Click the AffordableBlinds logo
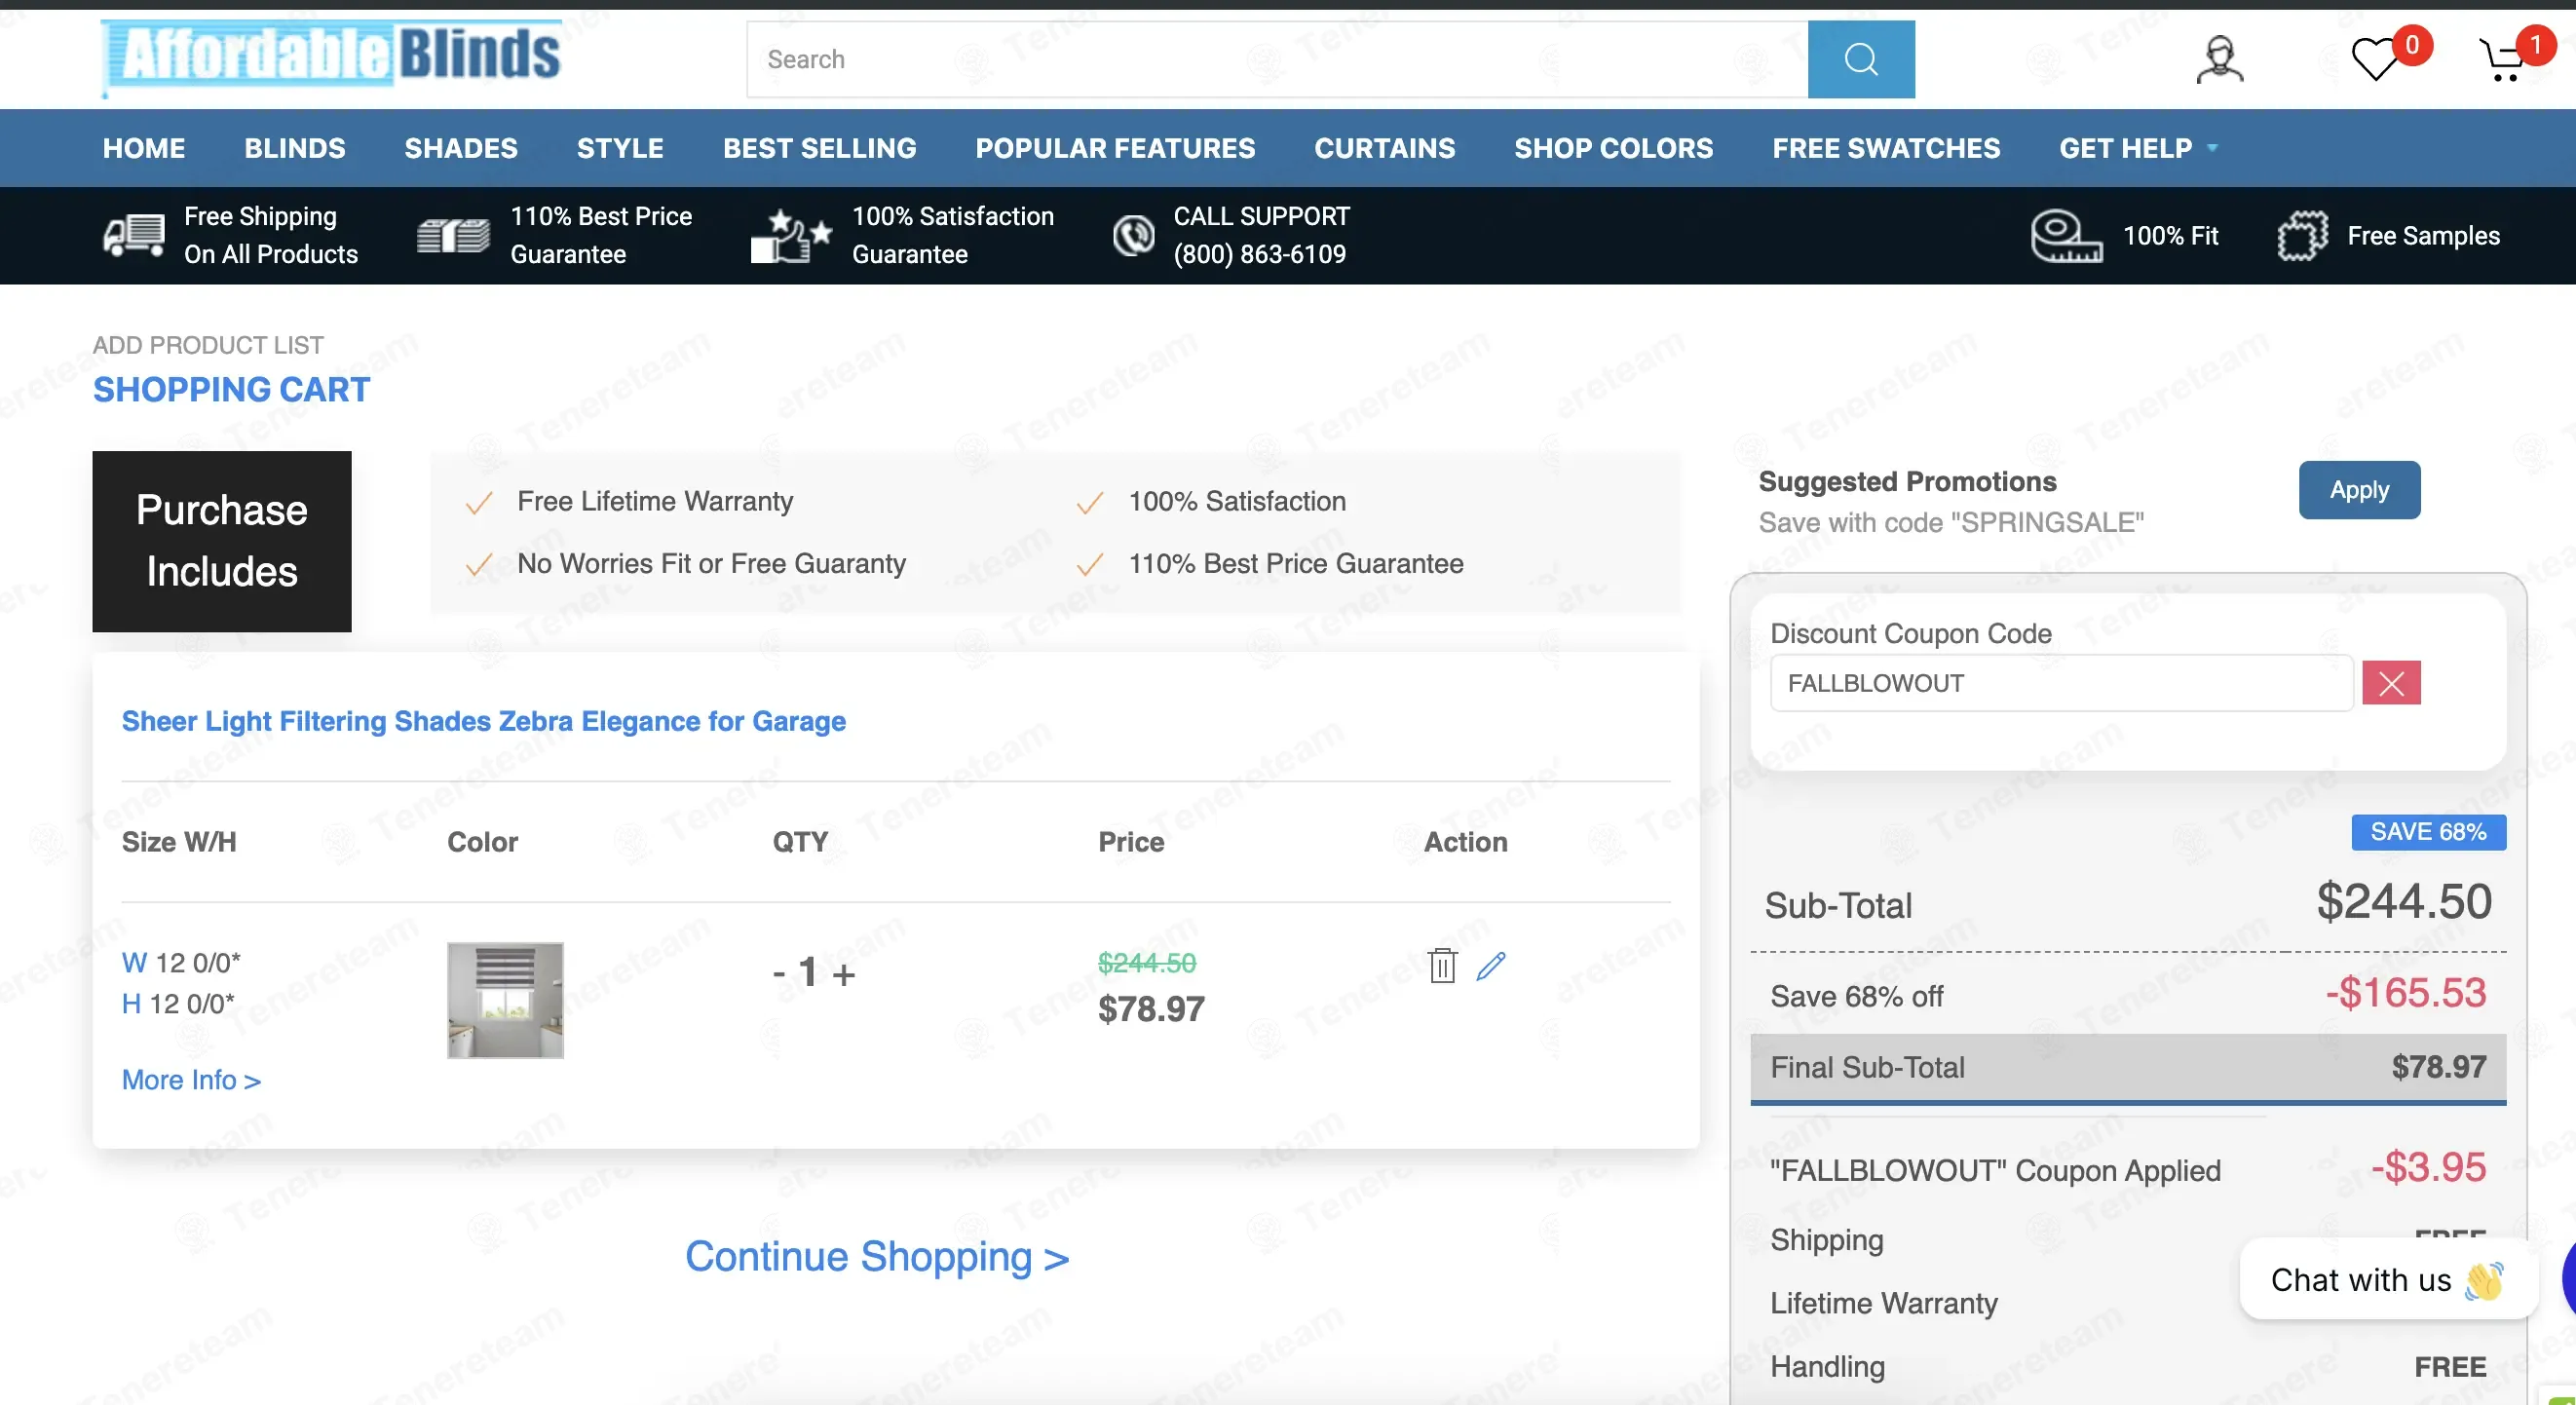The width and height of the screenshot is (2576, 1405). point(332,57)
